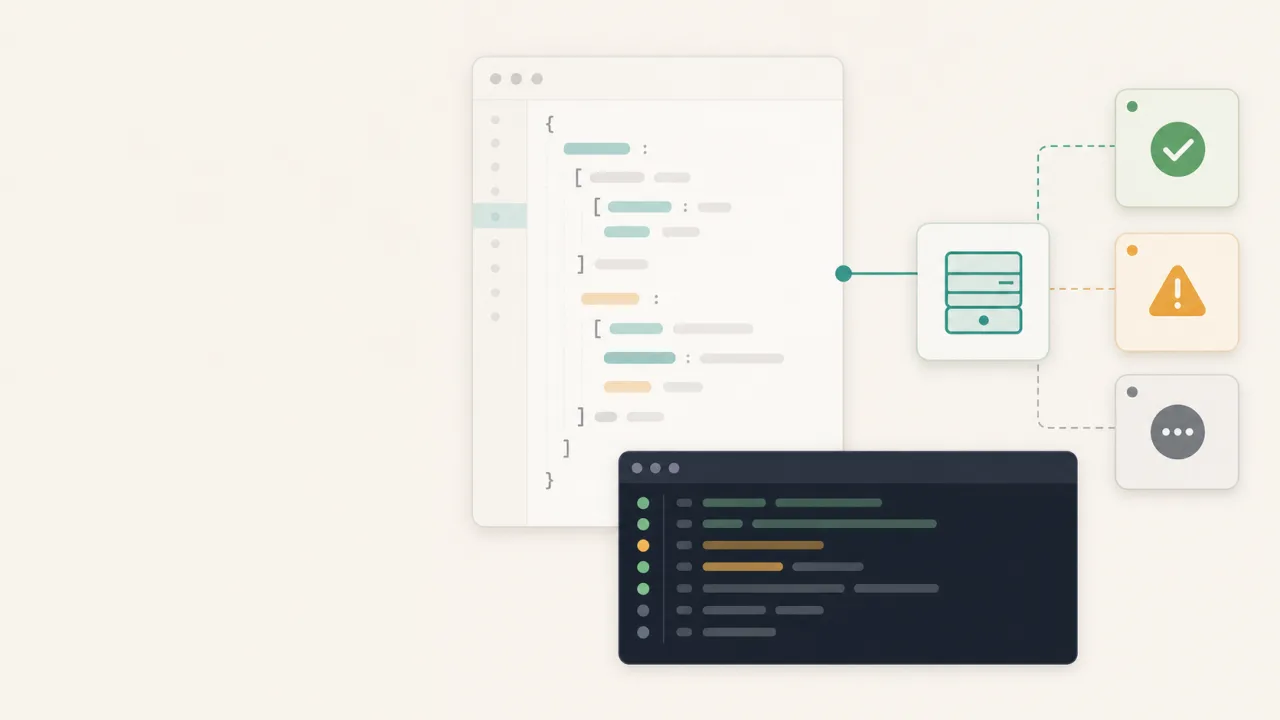The width and height of the screenshot is (1280, 720).
Task: Click the top teal key pill after the brace
Action: tap(597, 148)
